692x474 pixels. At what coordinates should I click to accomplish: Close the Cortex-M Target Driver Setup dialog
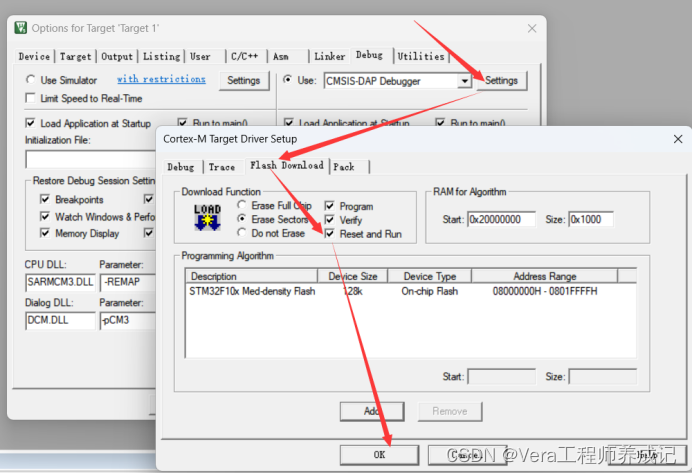click(678, 139)
